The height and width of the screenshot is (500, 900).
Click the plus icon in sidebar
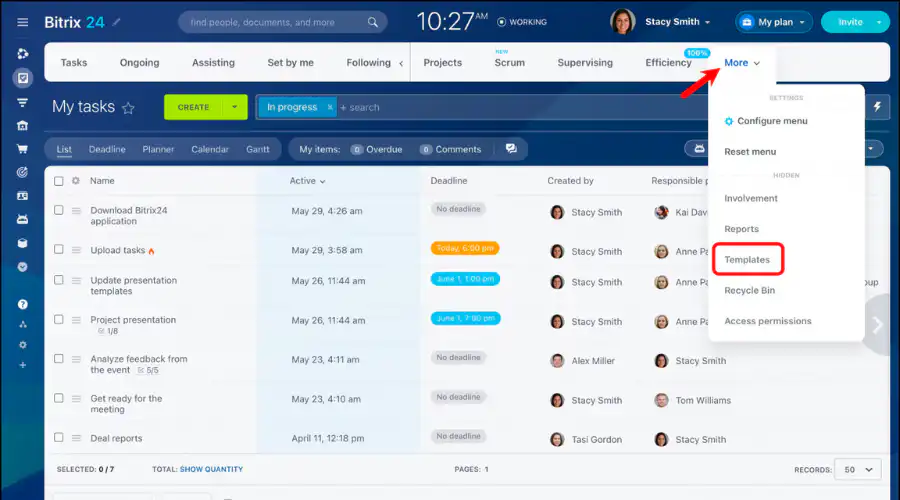pyautogui.click(x=22, y=365)
